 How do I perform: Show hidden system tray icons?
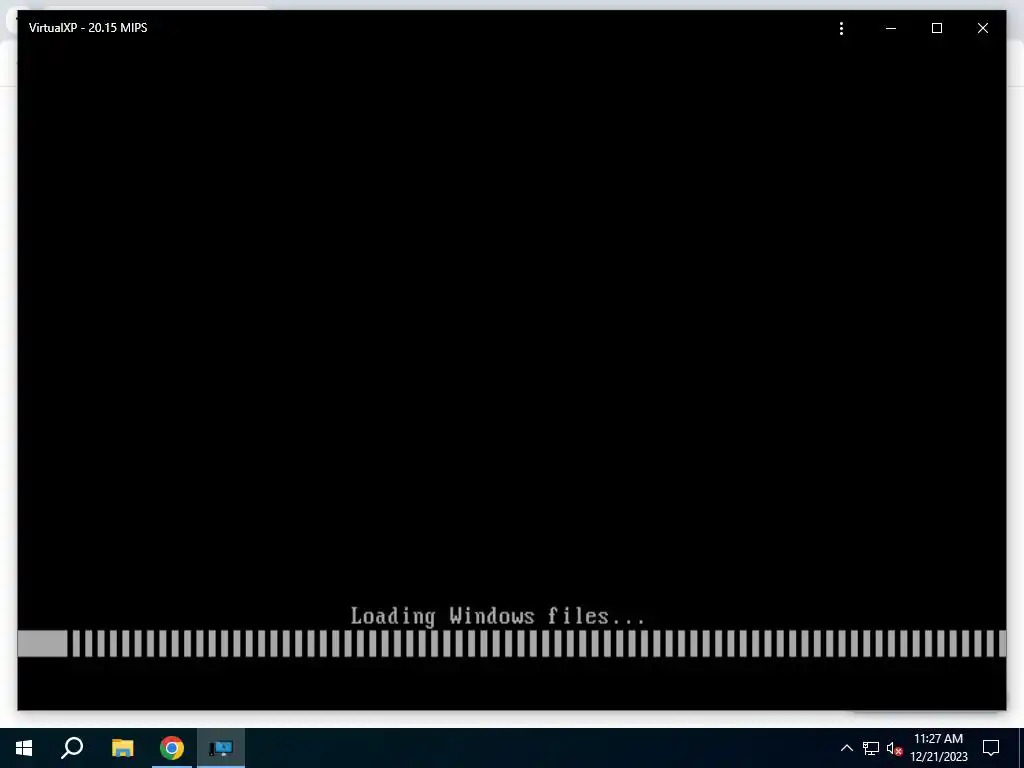click(846, 748)
